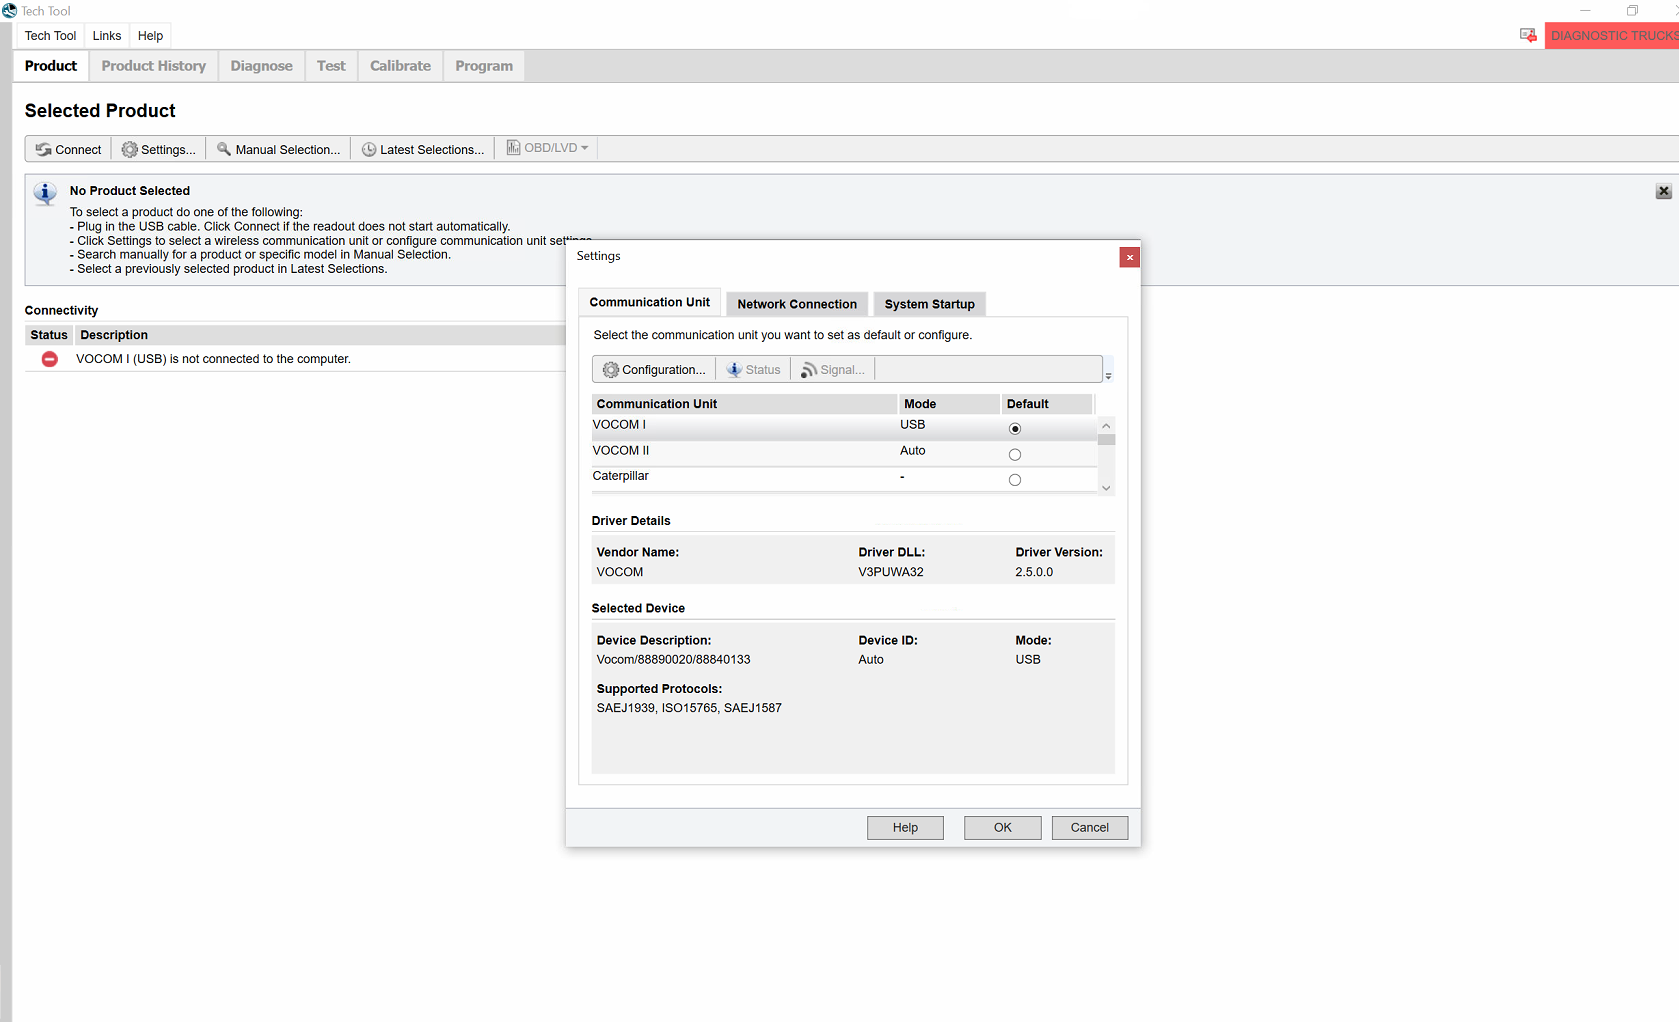This screenshot has height=1022, width=1679.
Task: Select VOCOM II as default communication unit
Action: [x=1015, y=453]
